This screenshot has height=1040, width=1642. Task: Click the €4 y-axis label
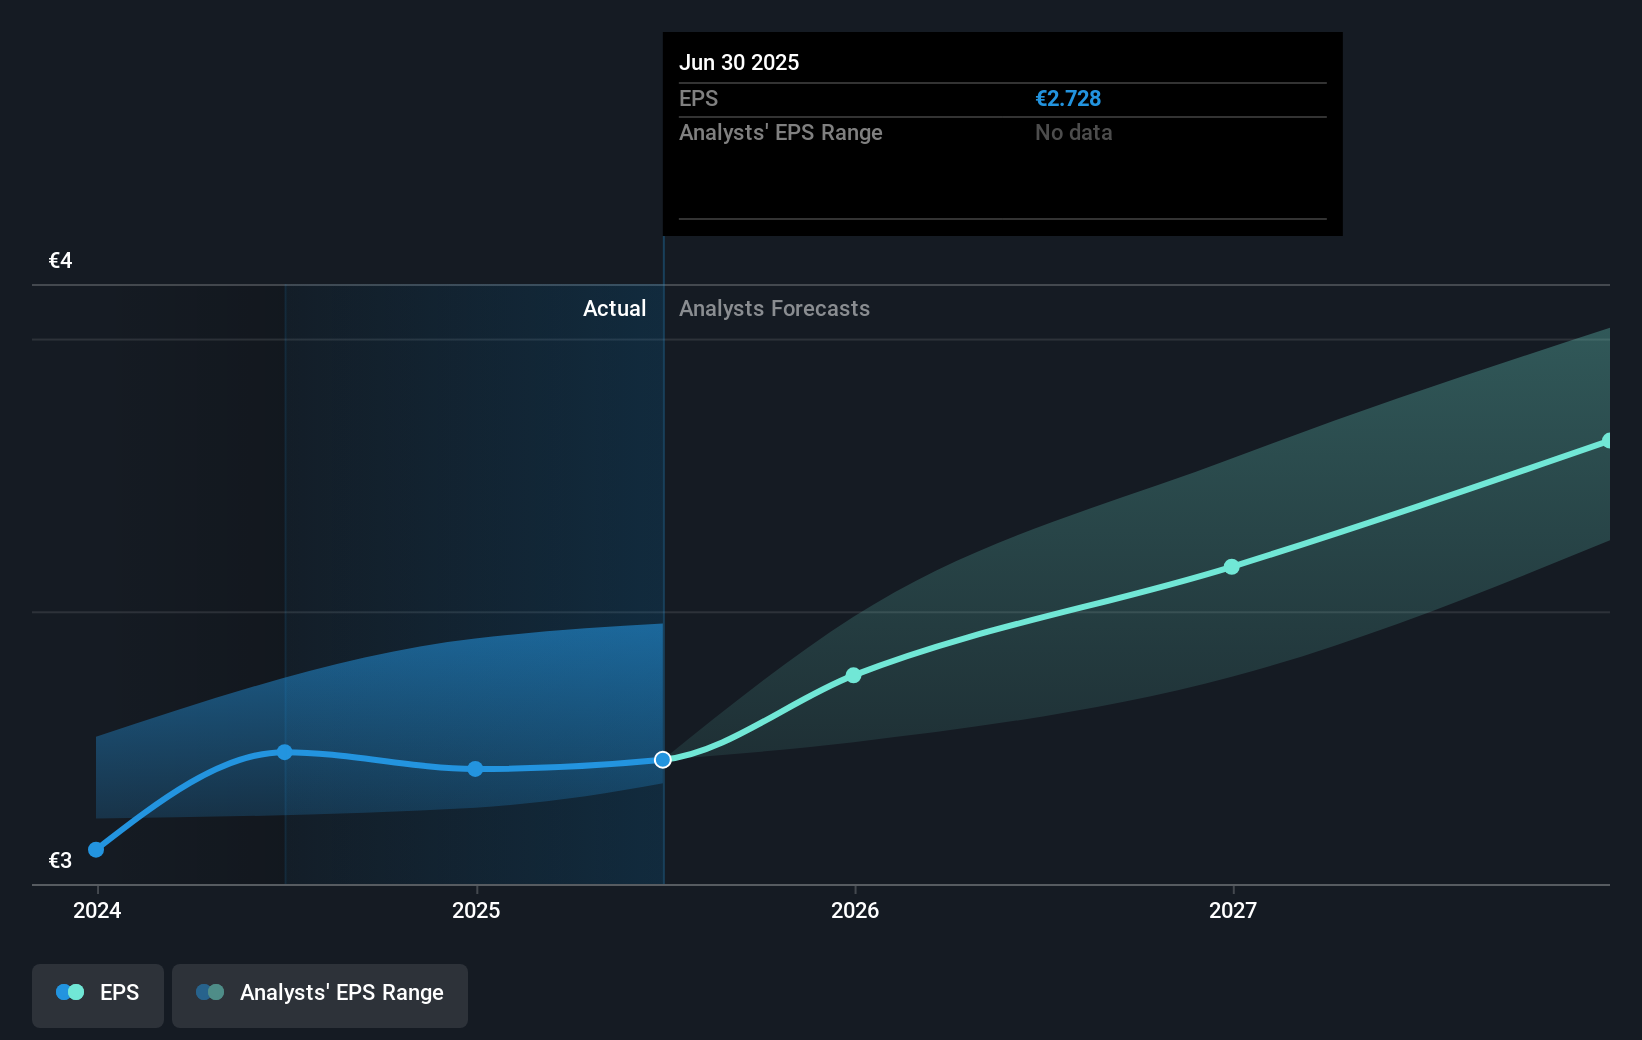pos(60,260)
